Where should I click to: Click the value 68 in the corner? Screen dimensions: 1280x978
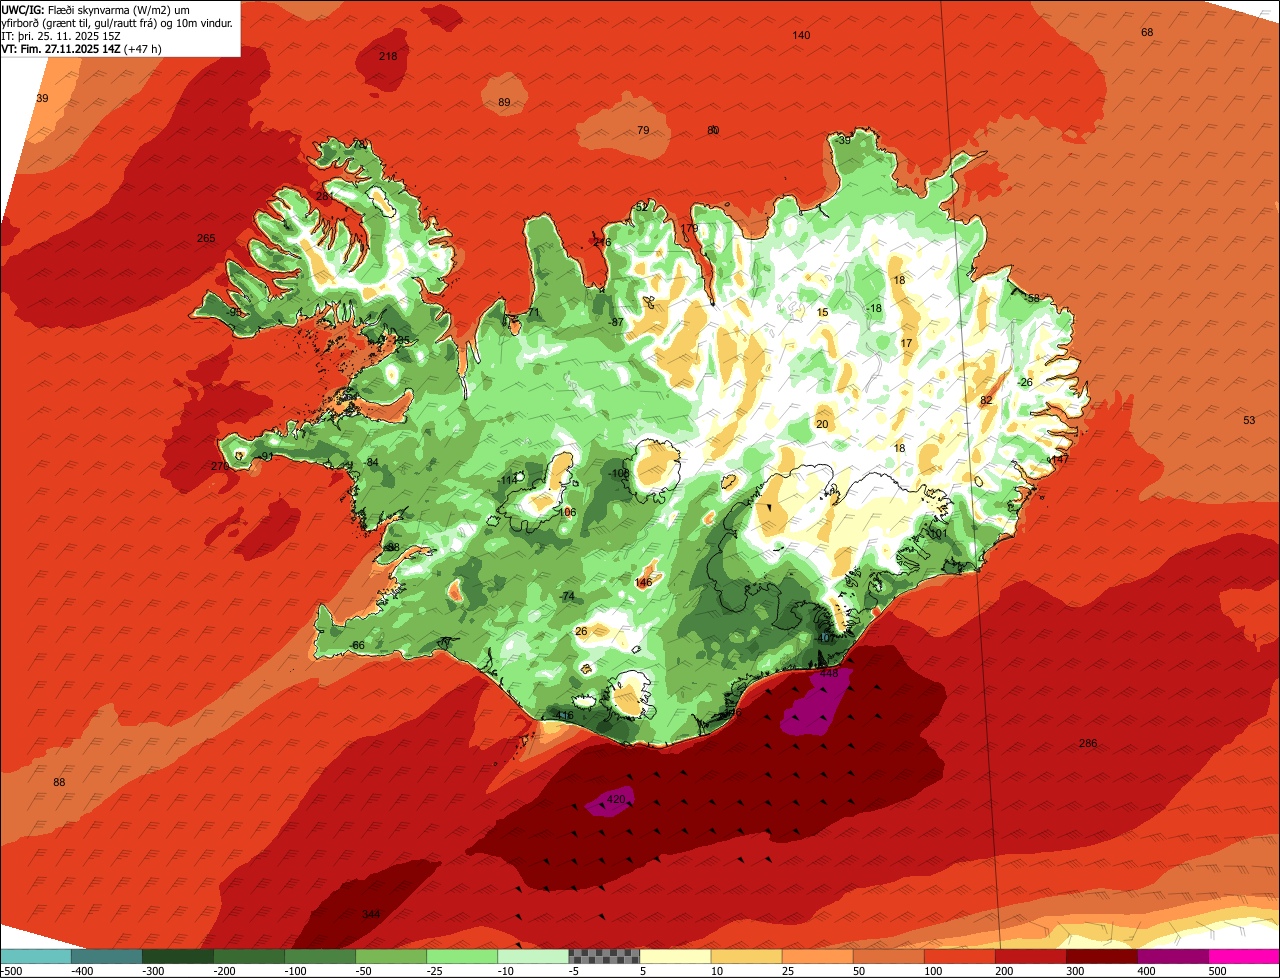[x=1147, y=32]
